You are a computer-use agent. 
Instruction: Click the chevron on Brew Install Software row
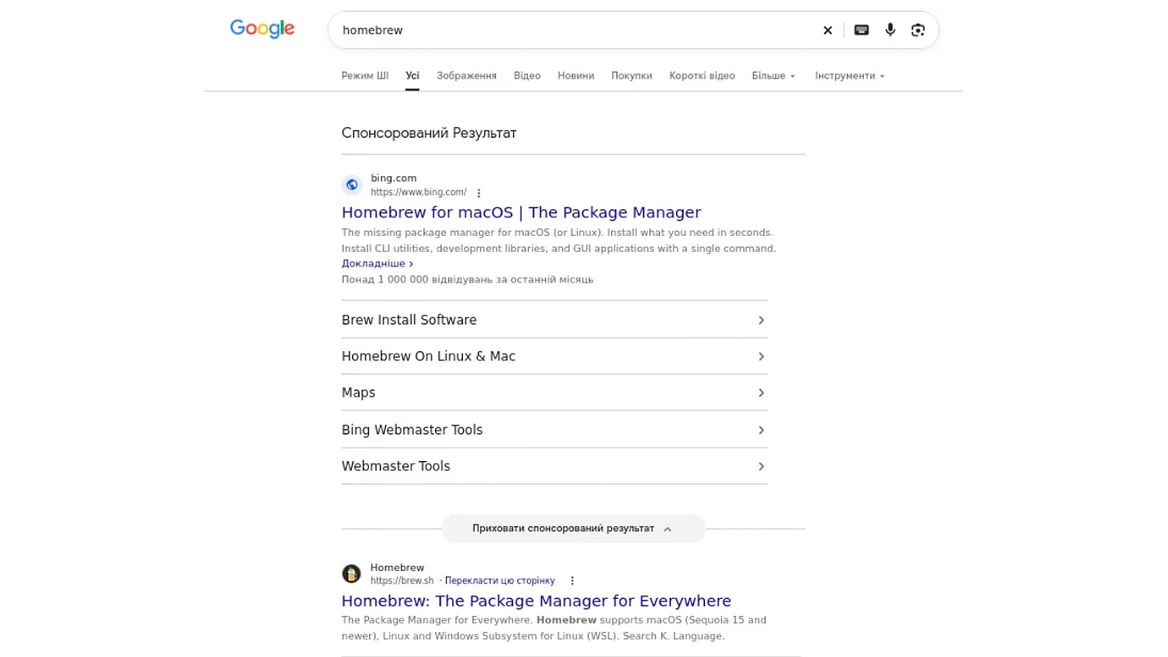click(761, 320)
